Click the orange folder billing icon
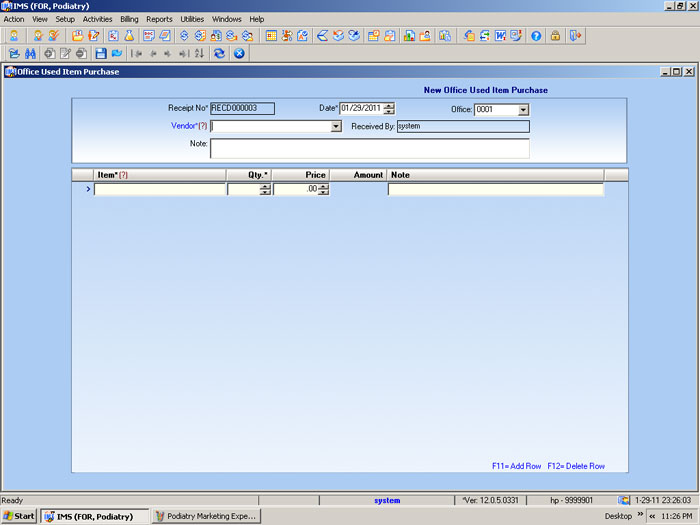700x525 pixels. (77, 36)
